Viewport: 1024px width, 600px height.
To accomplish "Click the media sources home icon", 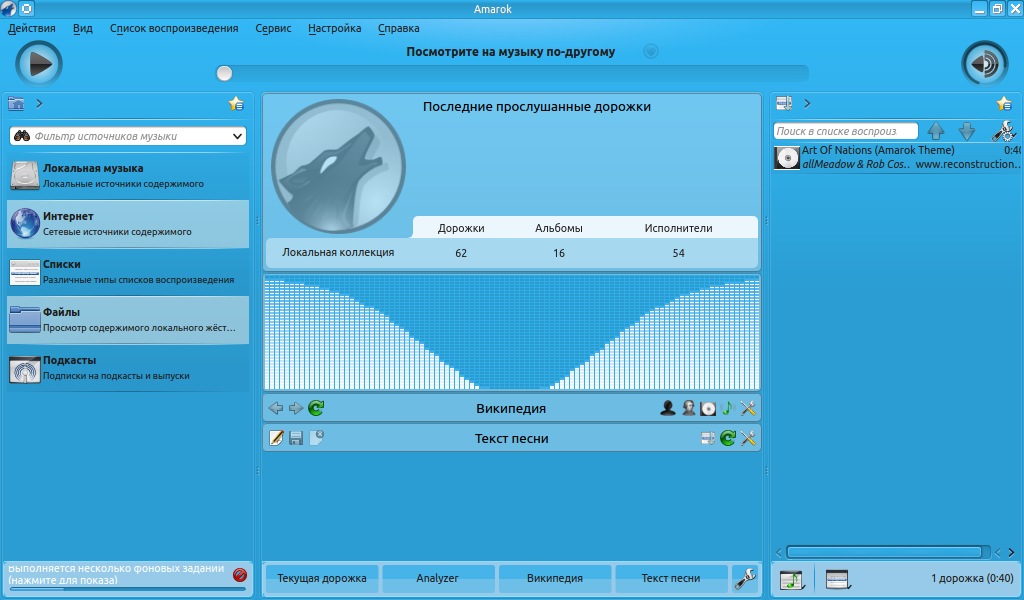I will tap(16, 103).
